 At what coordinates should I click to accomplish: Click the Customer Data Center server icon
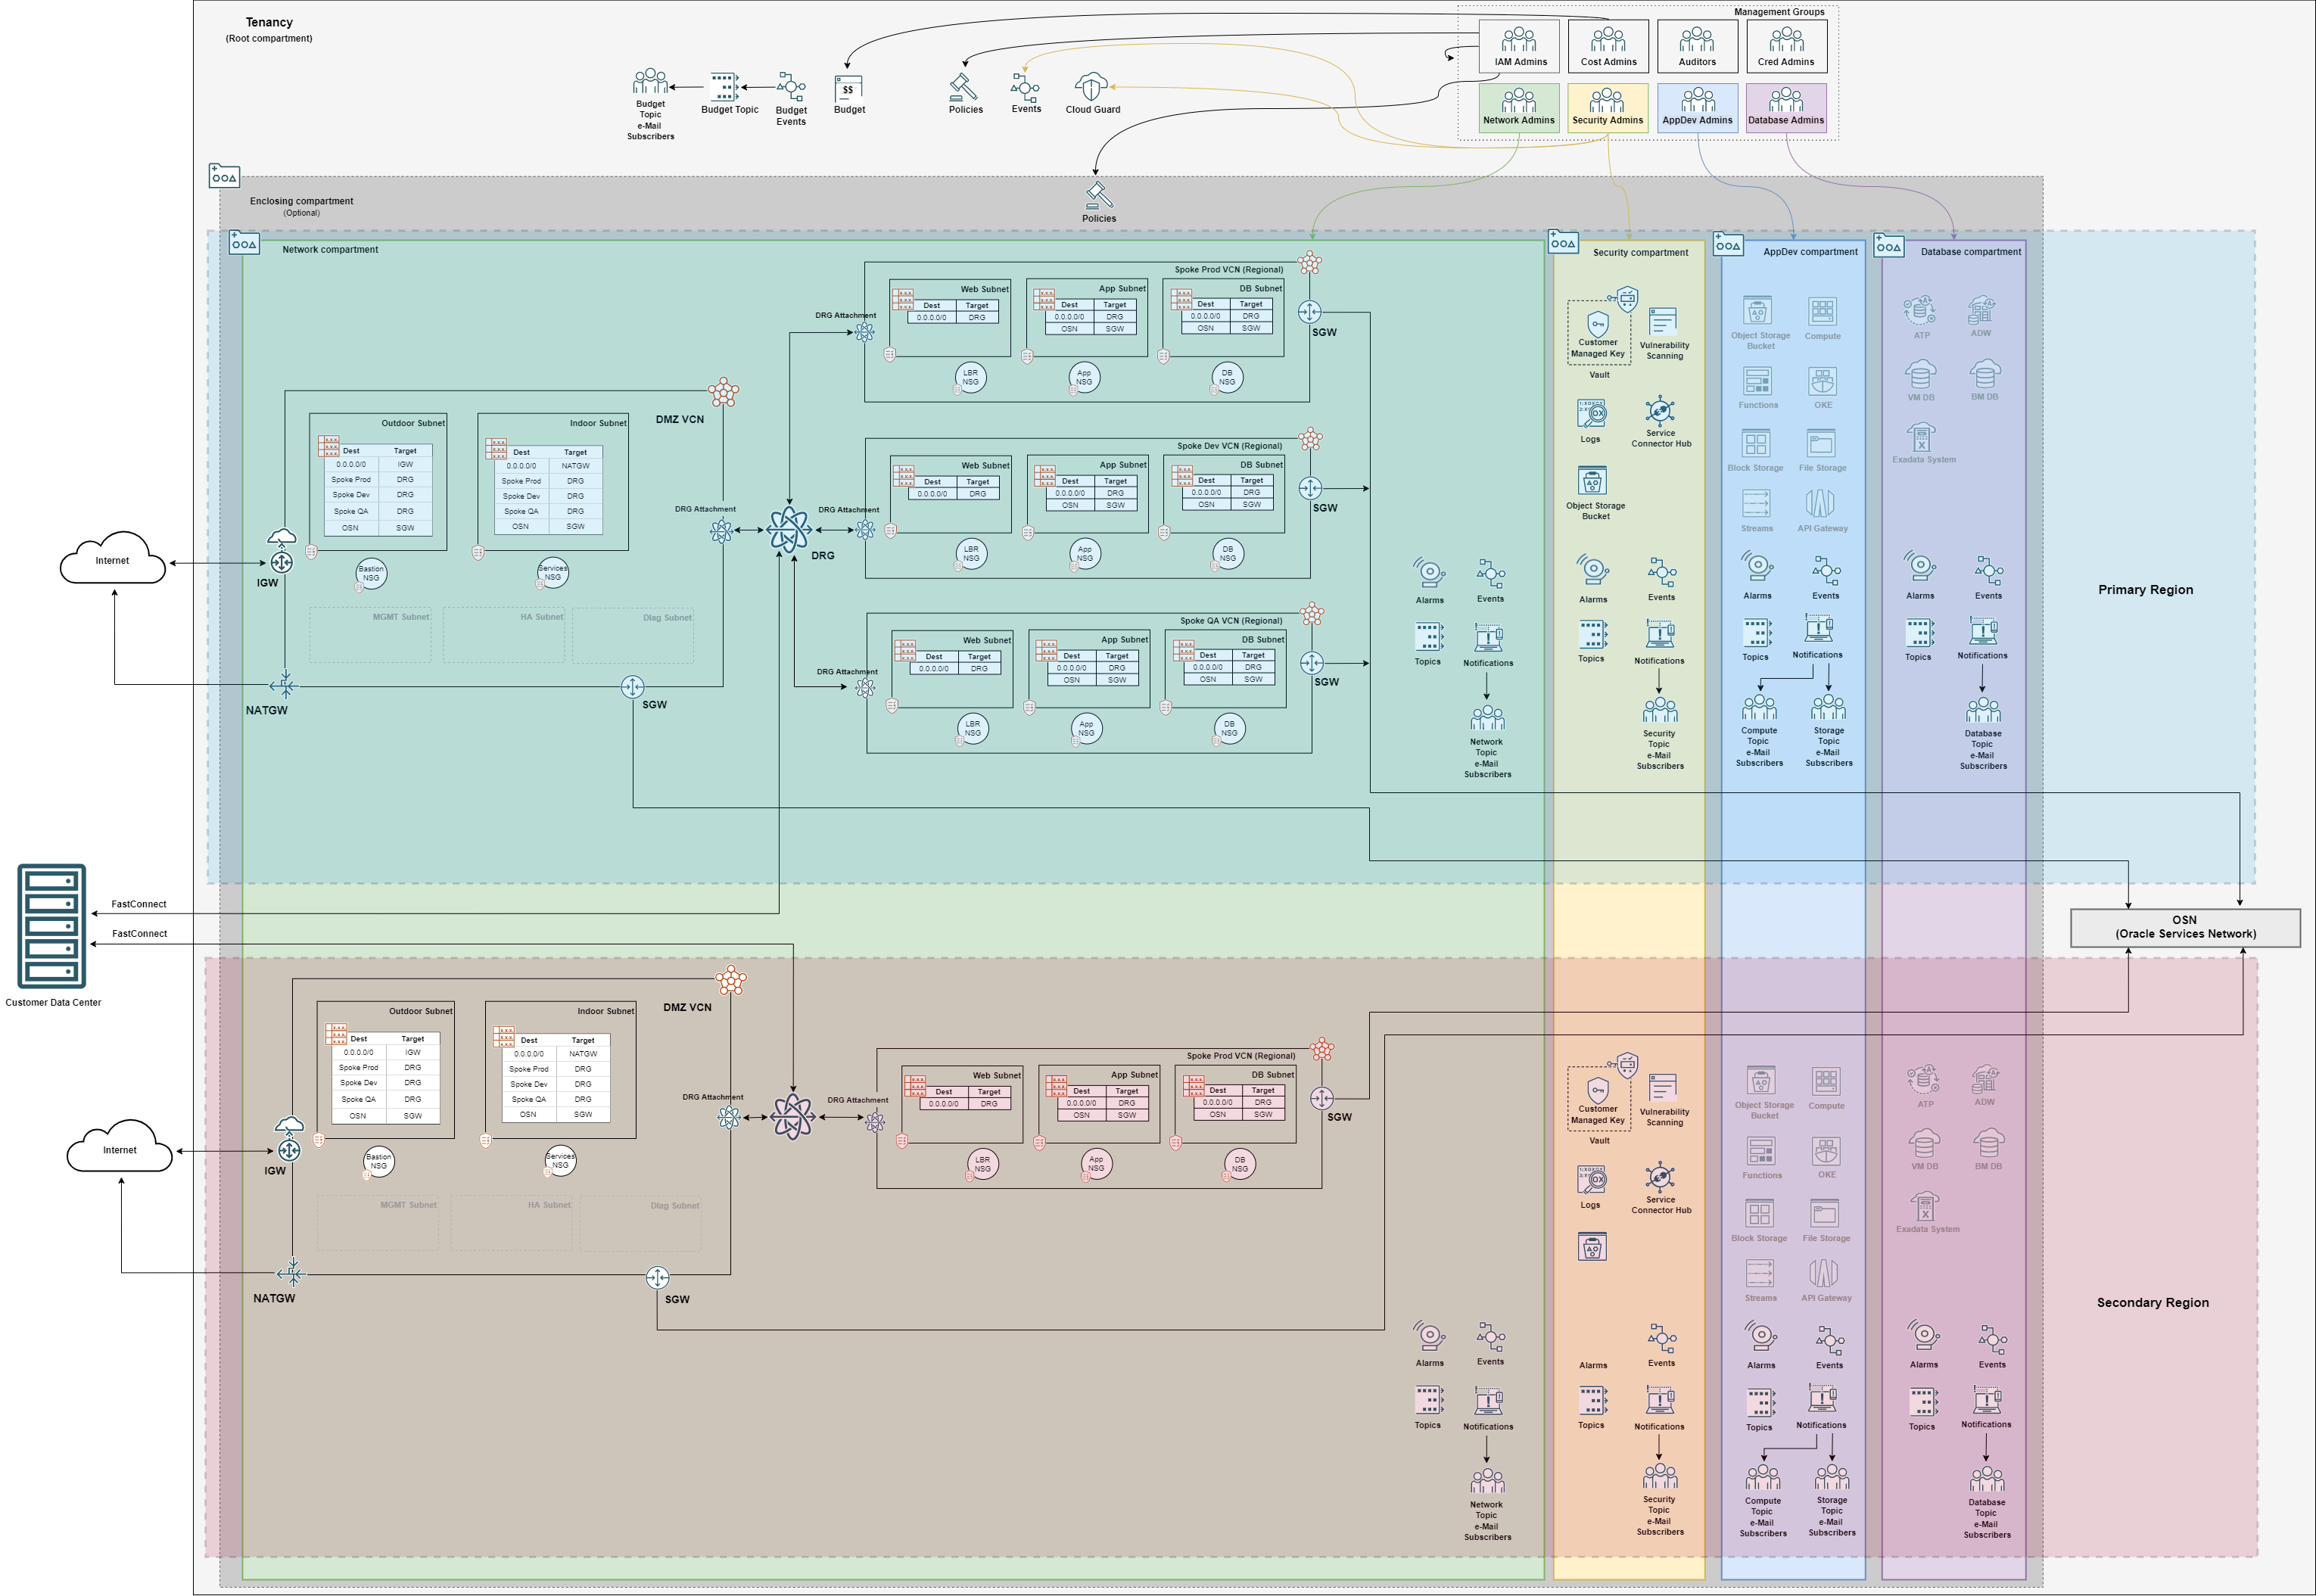(52, 926)
